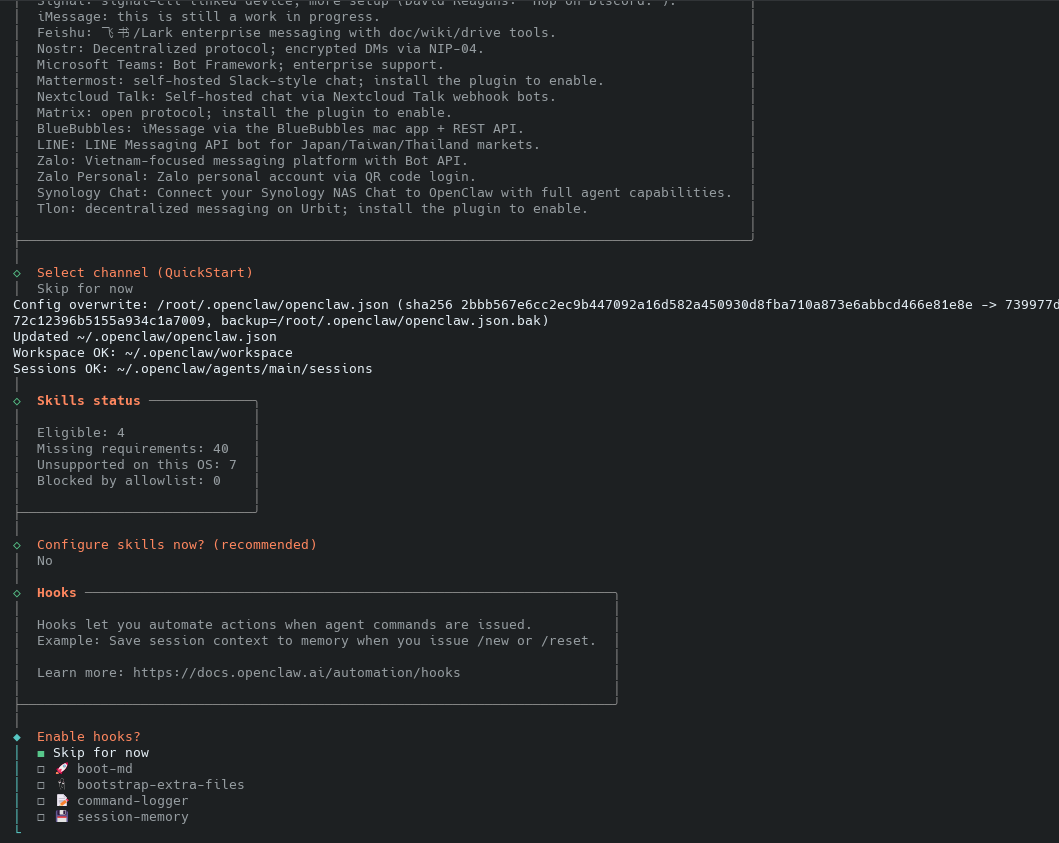Click the rocket icon beside boot-md

tap(62, 769)
